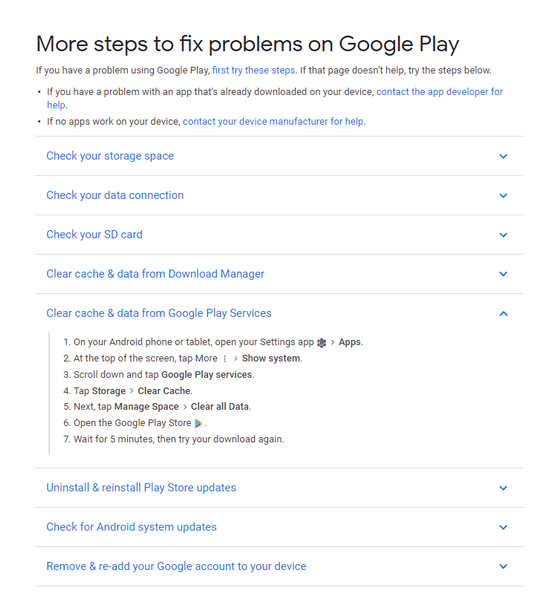Image resolution: width=546 pixels, height=599 pixels.
Task: Expand the chevron beside Uninstall & reinstall Play Store updates
Action: [503, 488]
